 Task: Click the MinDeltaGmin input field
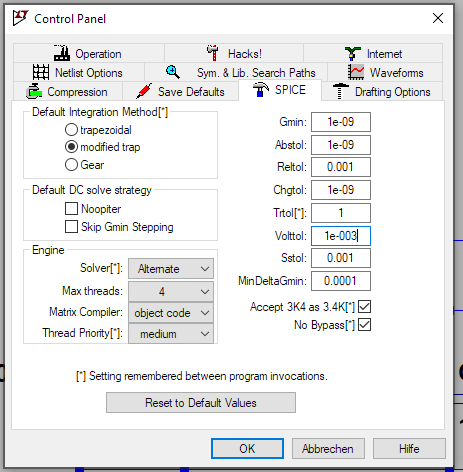pyautogui.click(x=341, y=281)
